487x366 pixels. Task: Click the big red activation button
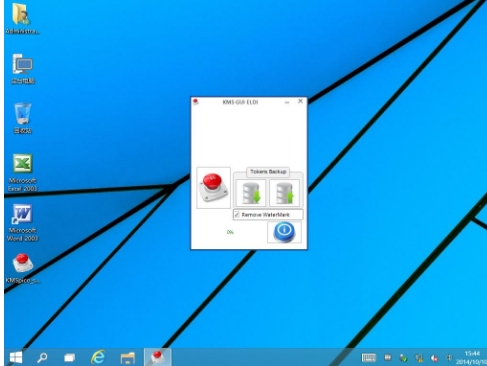pyautogui.click(x=213, y=188)
